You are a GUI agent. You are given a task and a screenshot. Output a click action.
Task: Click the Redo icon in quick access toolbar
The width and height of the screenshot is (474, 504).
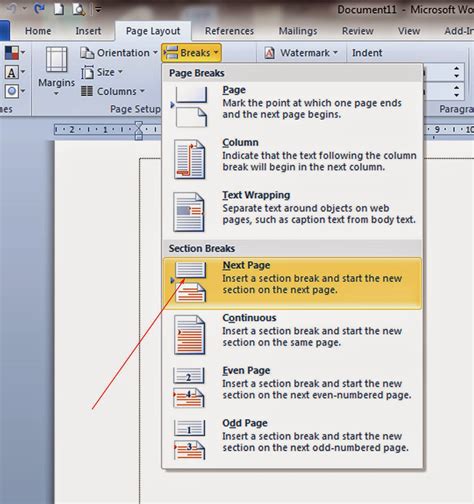click(39, 9)
